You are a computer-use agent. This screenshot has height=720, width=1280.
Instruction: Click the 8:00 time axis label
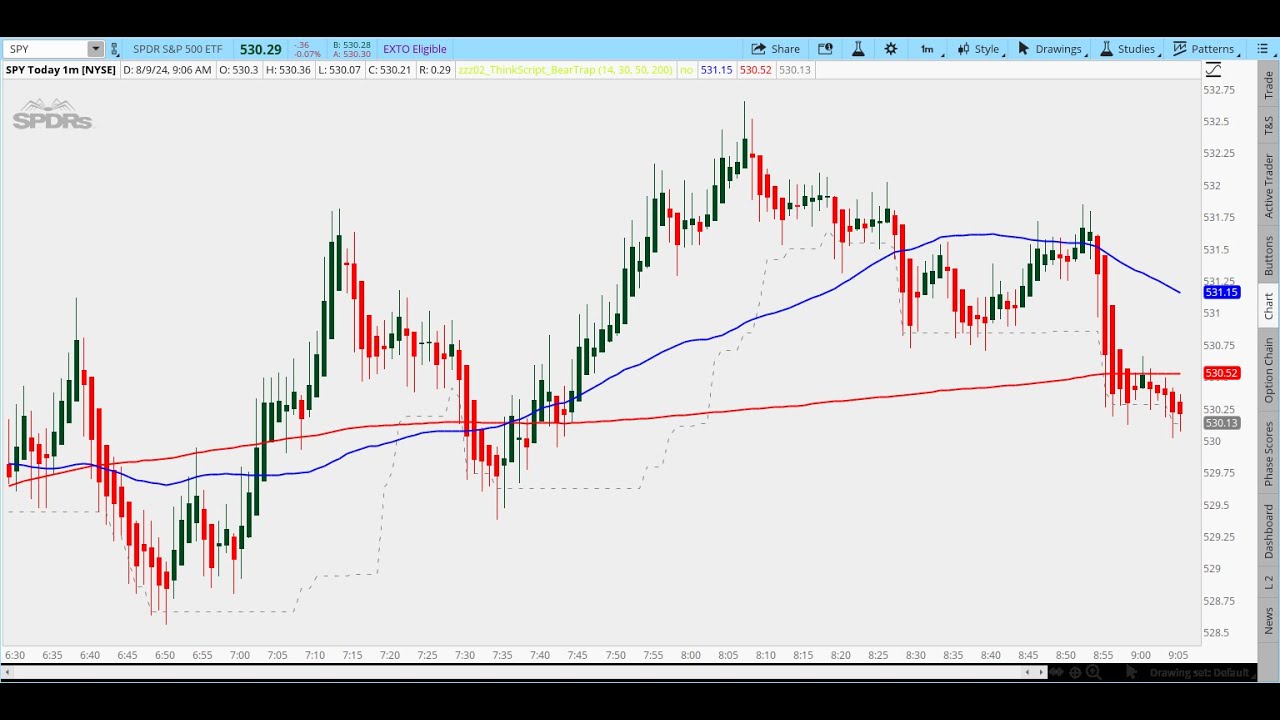[690, 655]
